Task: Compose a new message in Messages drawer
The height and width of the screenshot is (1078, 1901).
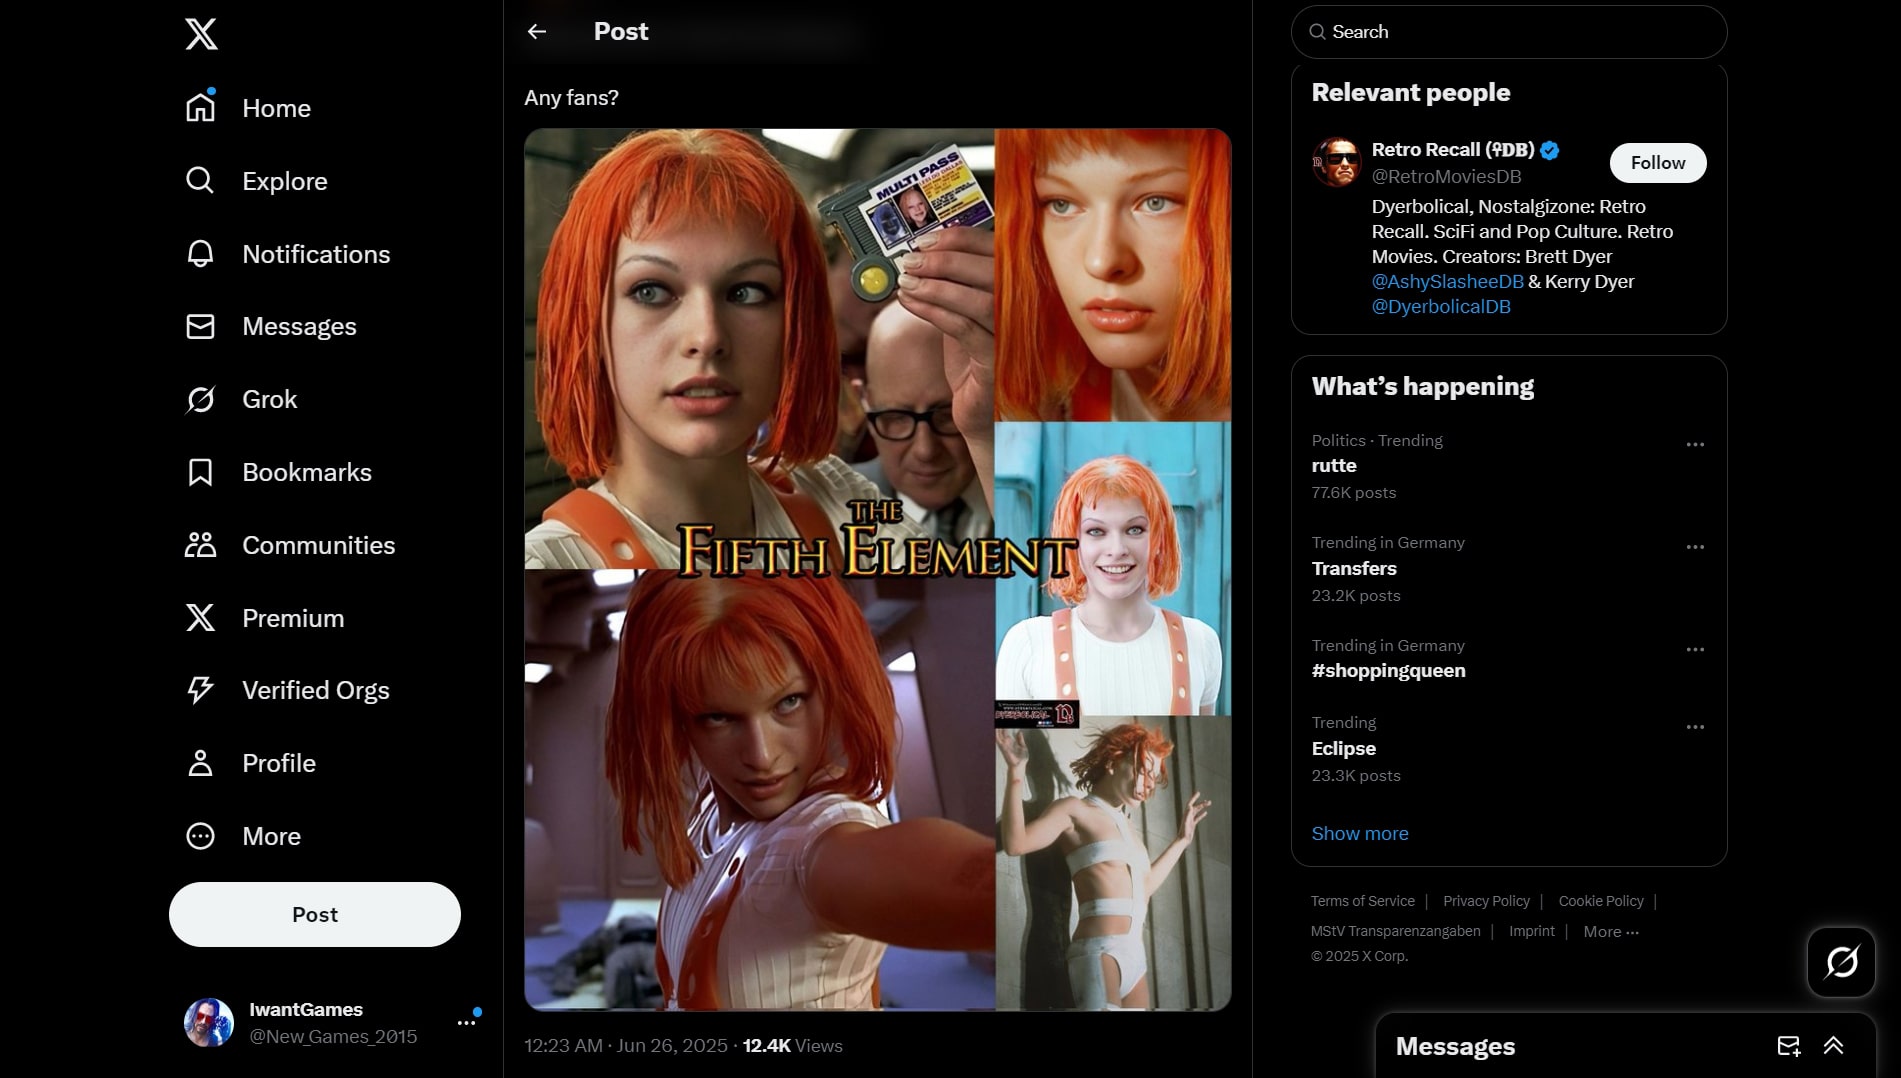Action: (x=1788, y=1046)
